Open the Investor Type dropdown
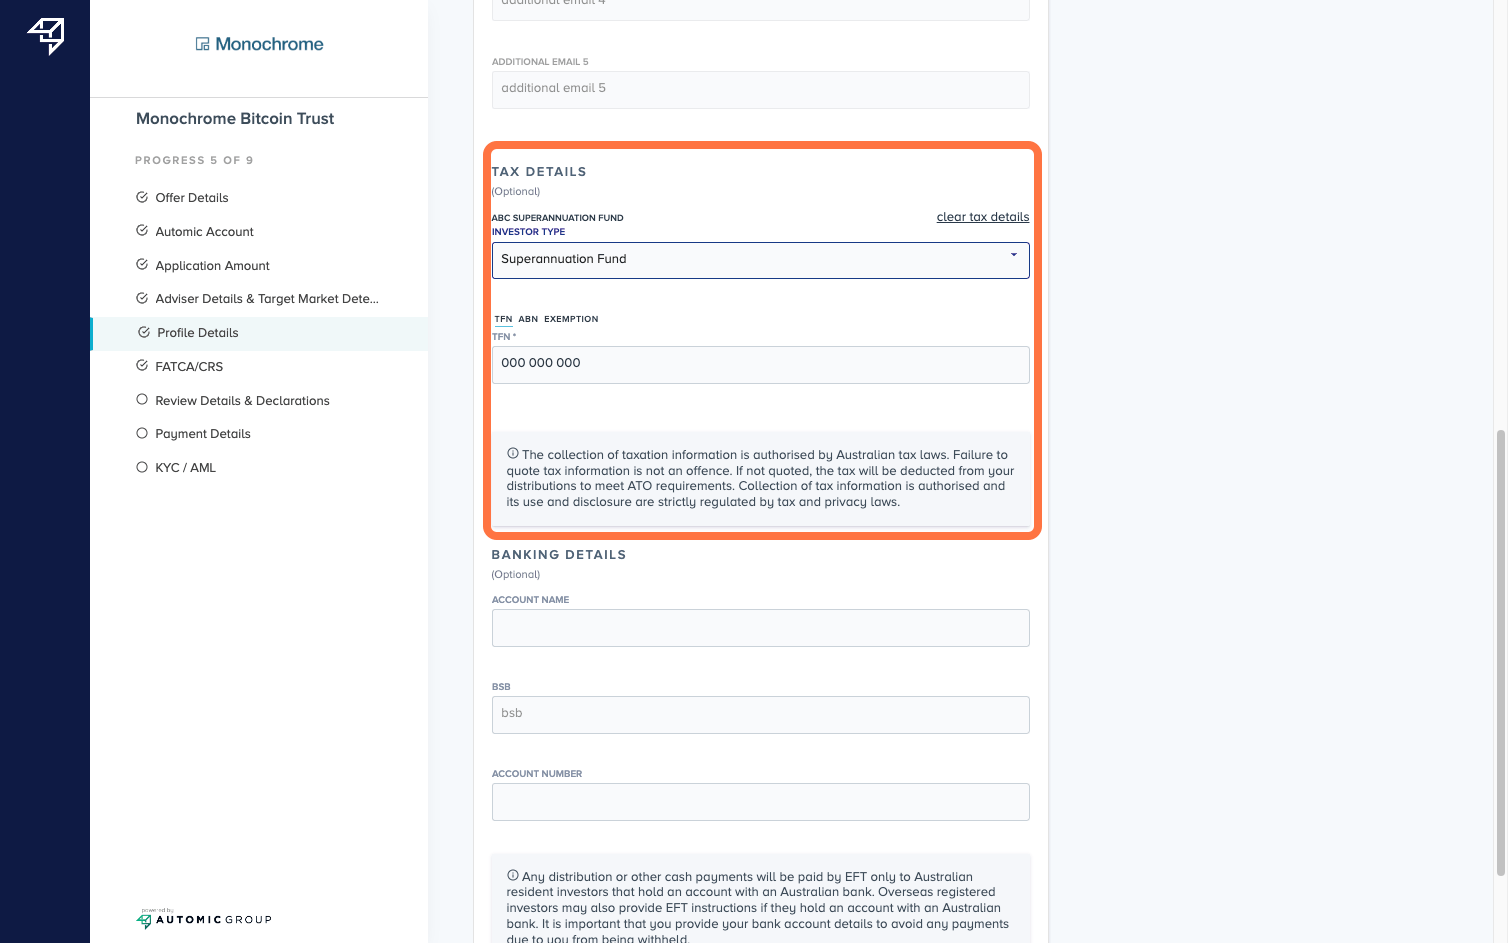 point(760,260)
